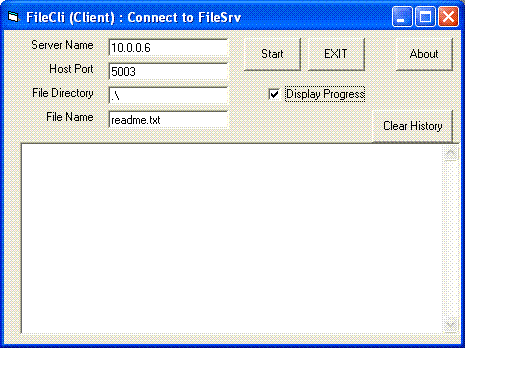The image size is (512, 384).
Task: Clear the history log
Action: pos(413,126)
